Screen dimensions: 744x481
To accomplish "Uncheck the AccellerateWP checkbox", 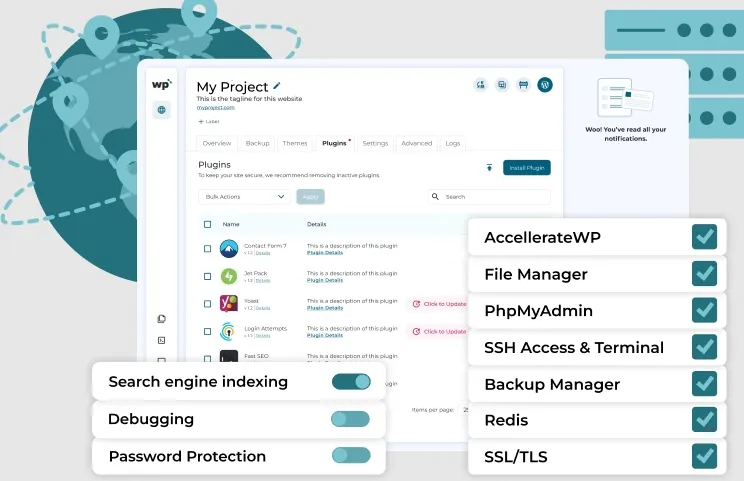I will (704, 236).
